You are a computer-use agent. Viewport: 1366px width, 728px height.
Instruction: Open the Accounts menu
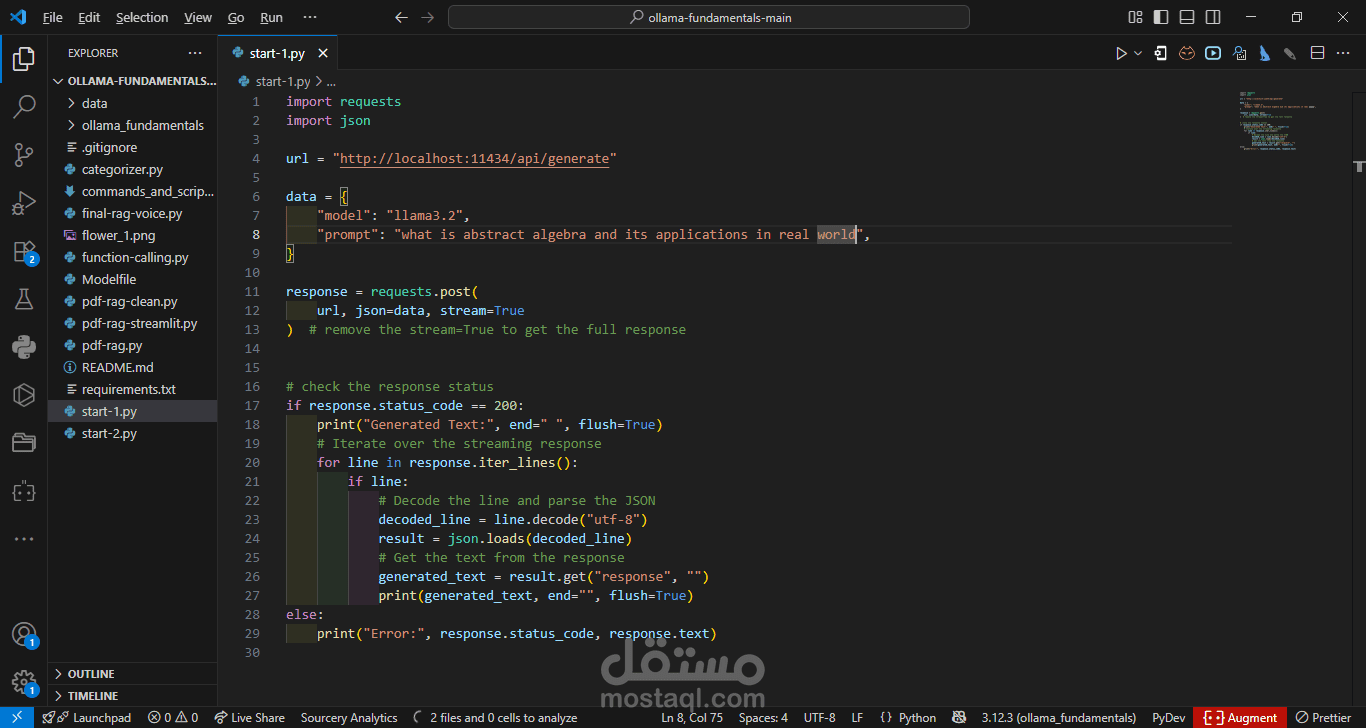pos(24,635)
